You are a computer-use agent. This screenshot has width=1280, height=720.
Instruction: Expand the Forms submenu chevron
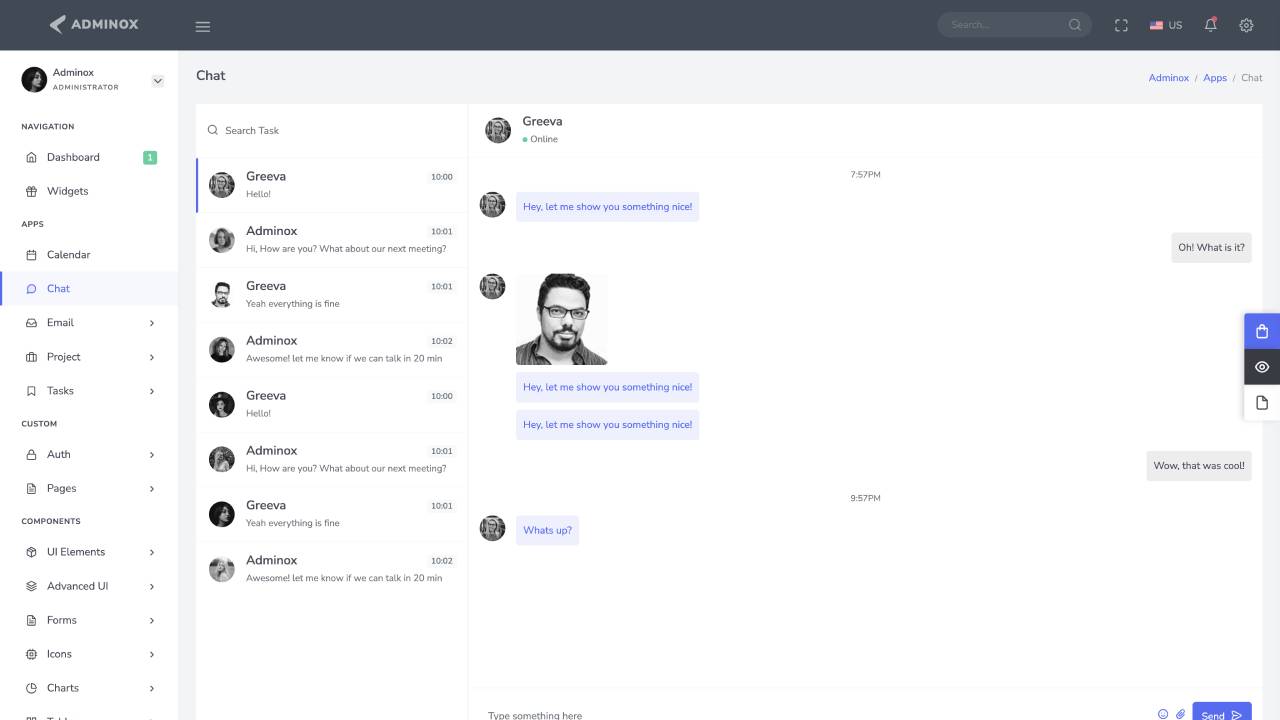click(152, 620)
